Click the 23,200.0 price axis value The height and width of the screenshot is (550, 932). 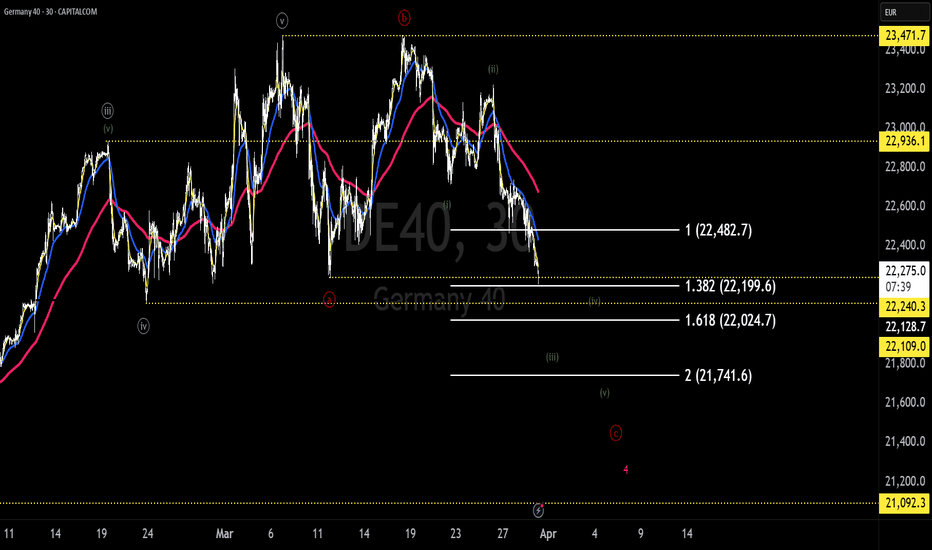click(x=905, y=89)
